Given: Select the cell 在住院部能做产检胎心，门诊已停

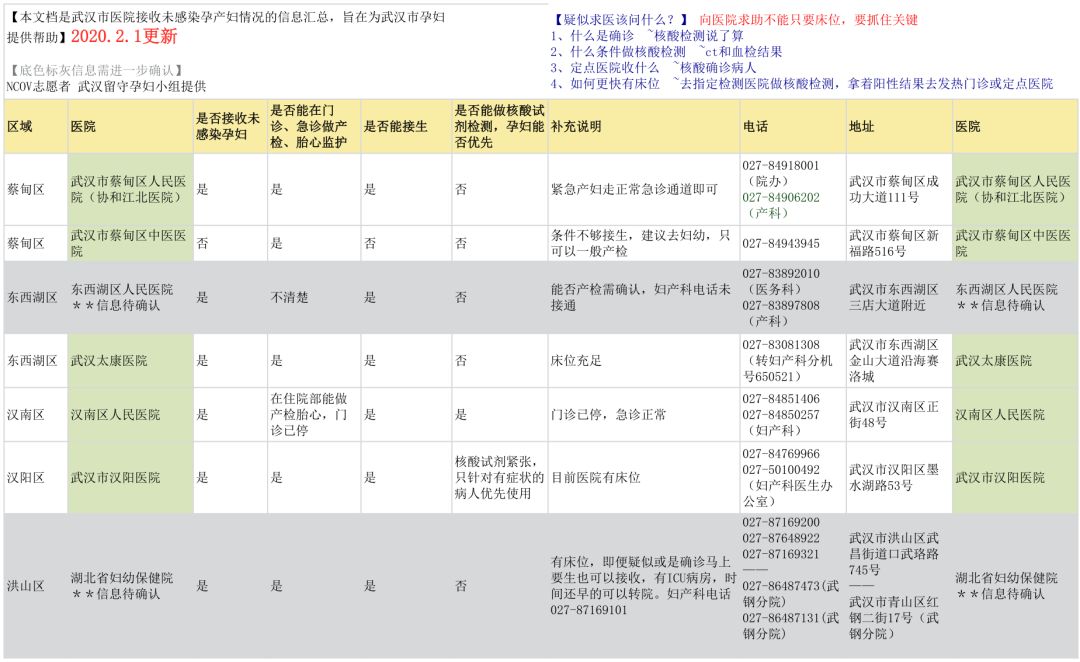Looking at the screenshot, I should [x=314, y=415].
